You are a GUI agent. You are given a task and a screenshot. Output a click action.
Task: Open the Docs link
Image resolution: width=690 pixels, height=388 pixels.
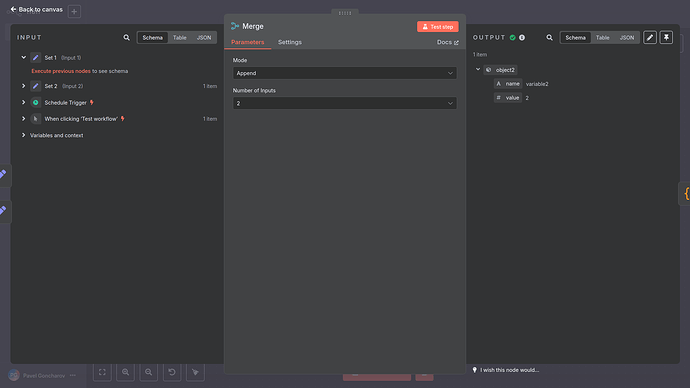click(448, 42)
